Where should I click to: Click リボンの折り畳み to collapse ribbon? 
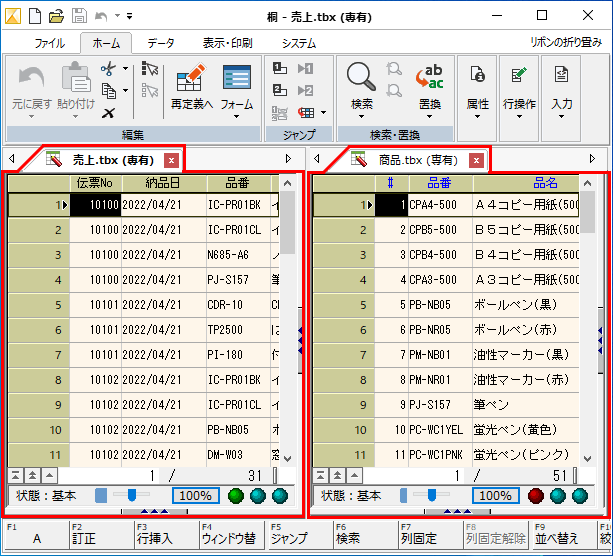pos(566,42)
